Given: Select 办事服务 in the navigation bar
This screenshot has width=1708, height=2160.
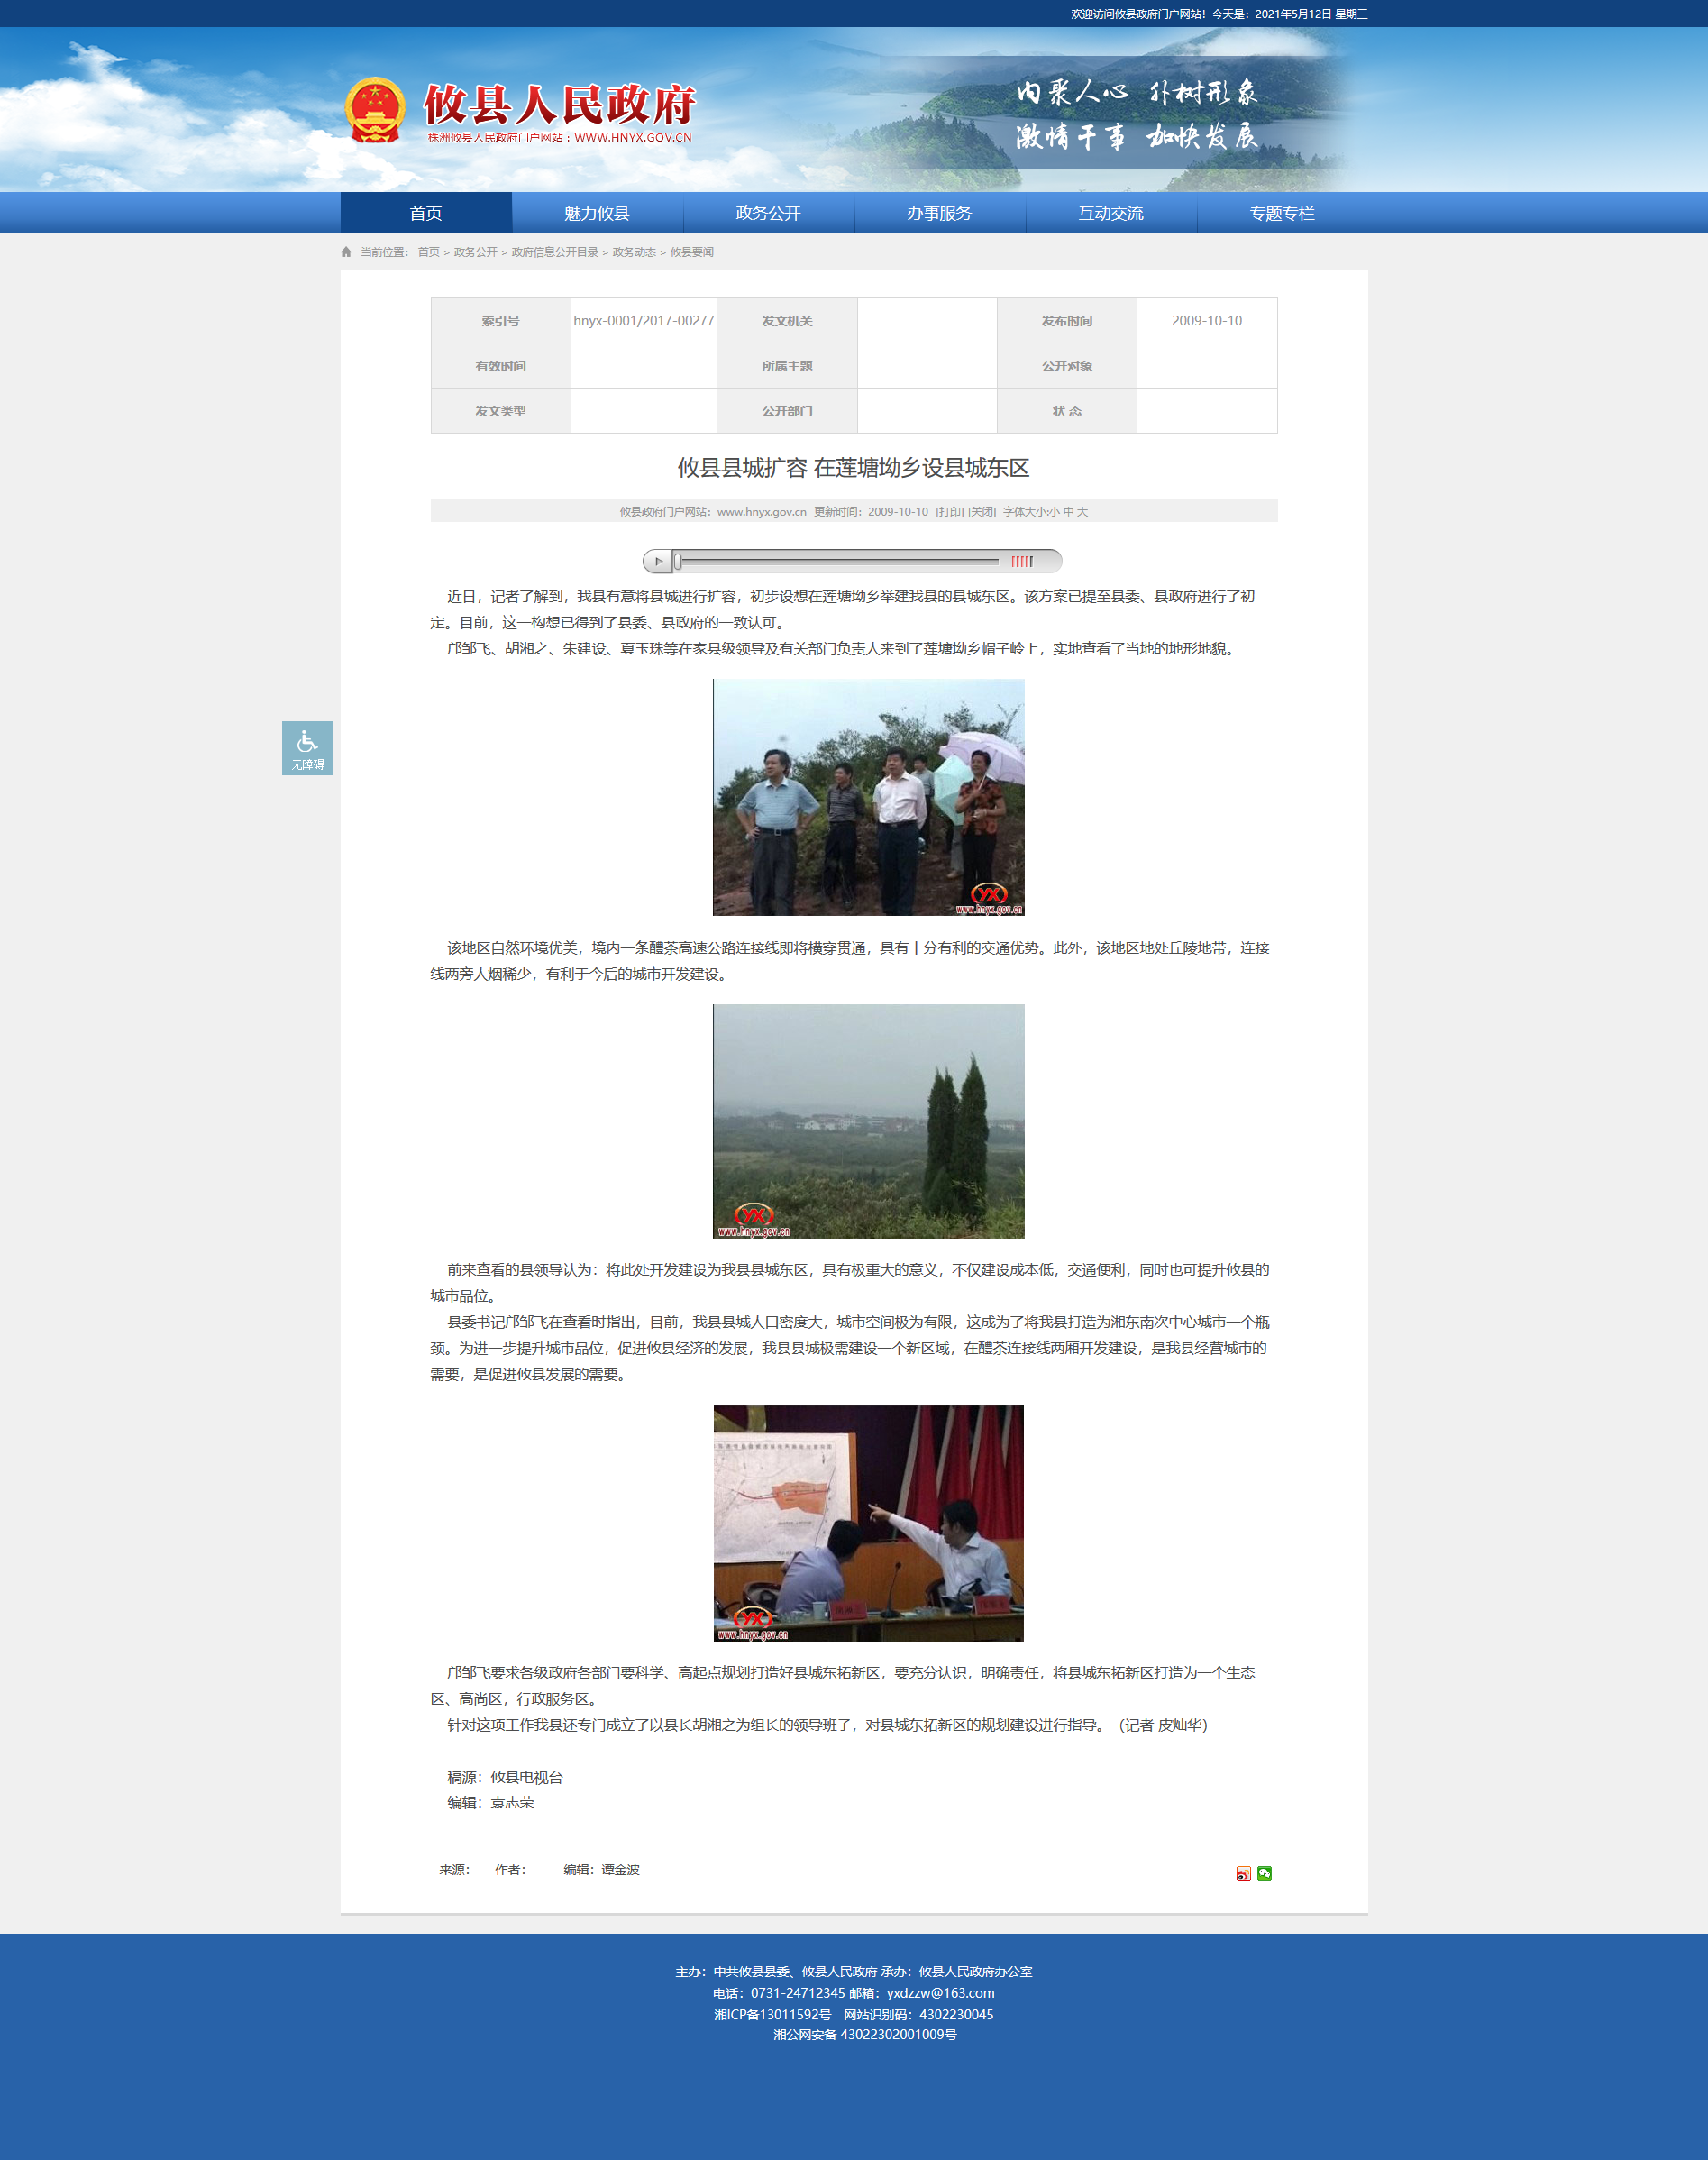Looking at the screenshot, I should pos(939,213).
